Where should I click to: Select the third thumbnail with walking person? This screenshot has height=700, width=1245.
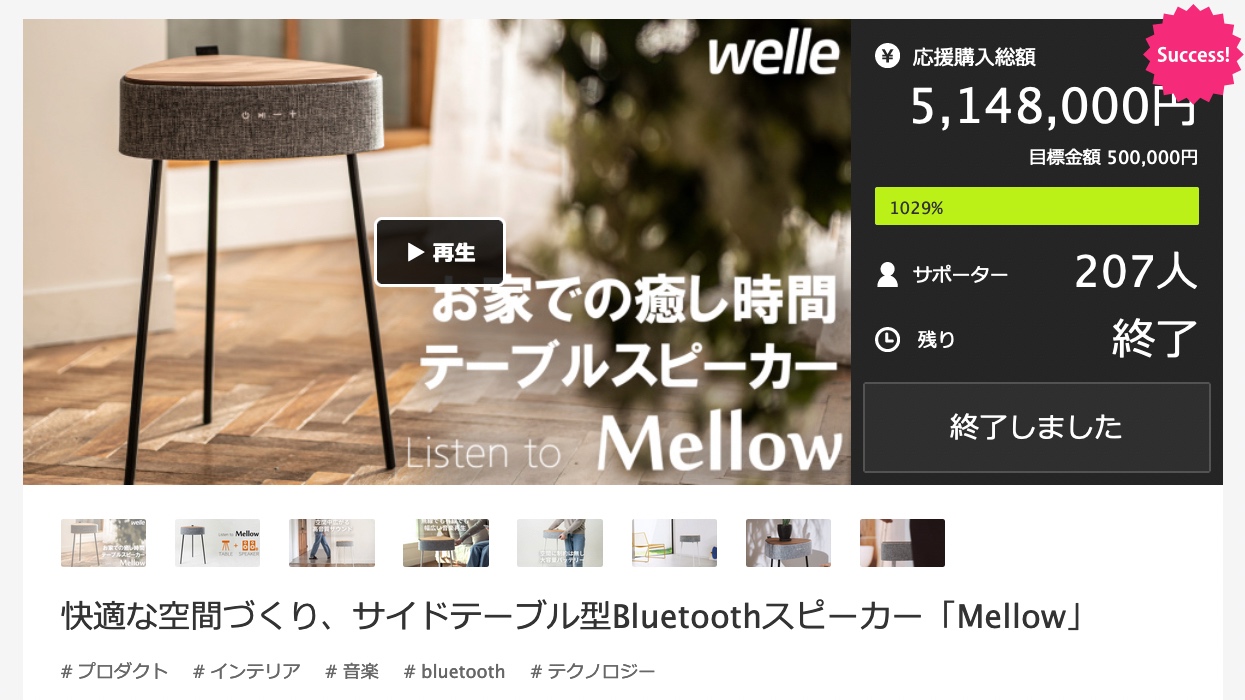[332, 543]
